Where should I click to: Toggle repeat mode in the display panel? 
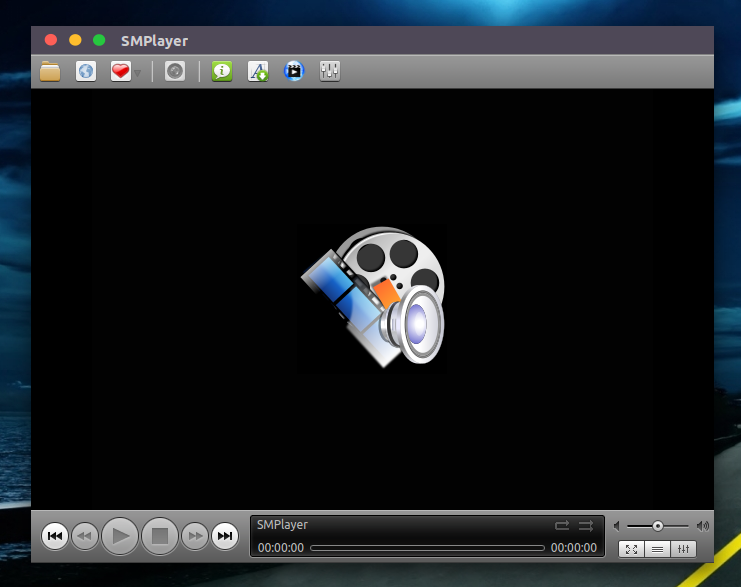click(562, 526)
